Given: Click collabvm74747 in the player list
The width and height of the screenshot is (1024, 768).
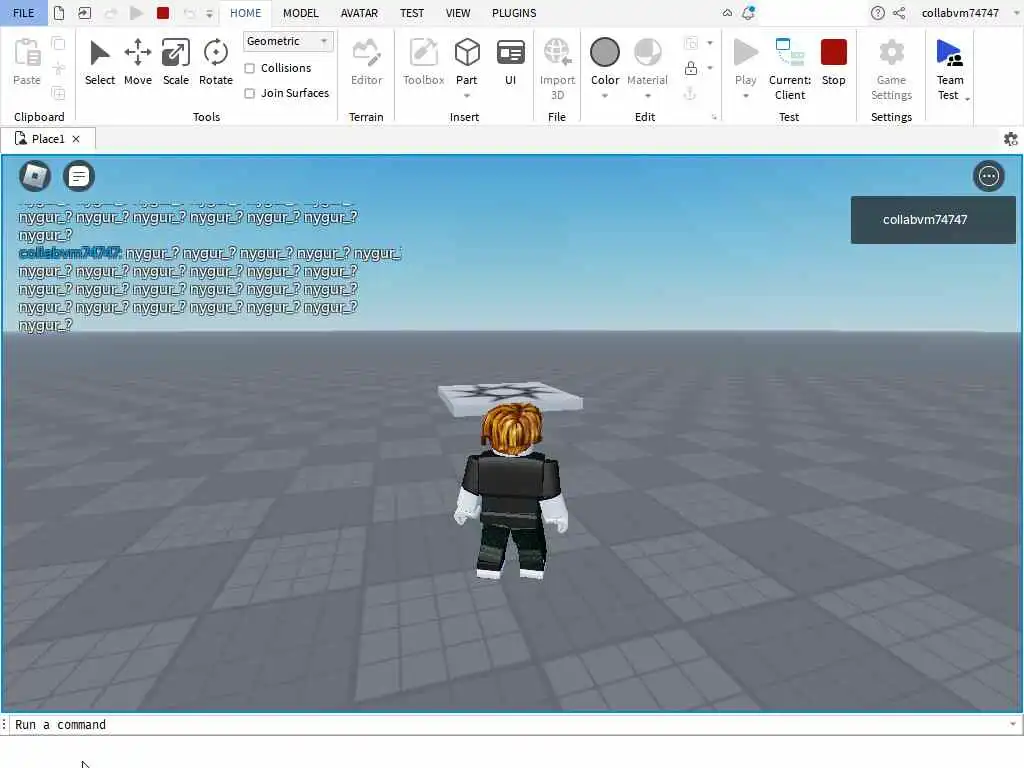Looking at the screenshot, I should pos(933,220).
